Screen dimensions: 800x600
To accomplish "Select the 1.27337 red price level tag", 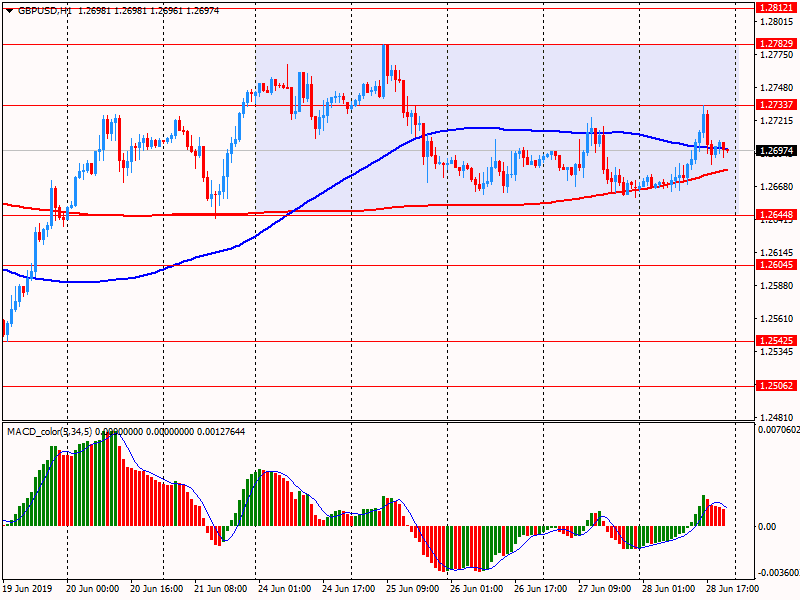I will tap(776, 105).
